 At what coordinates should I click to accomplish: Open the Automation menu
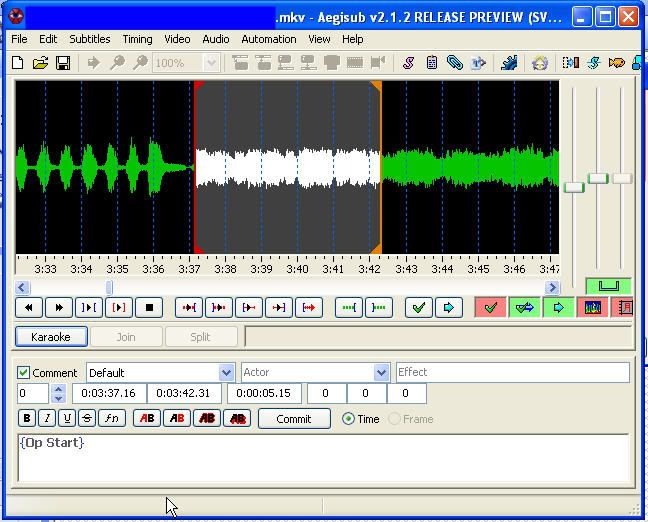click(x=269, y=39)
